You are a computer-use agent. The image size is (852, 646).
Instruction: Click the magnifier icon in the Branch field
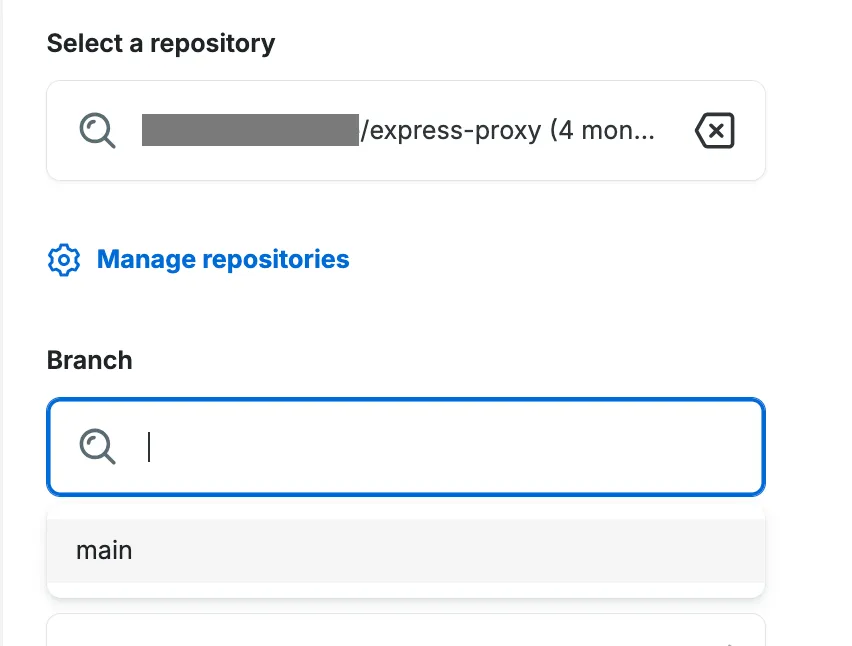(x=96, y=447)
